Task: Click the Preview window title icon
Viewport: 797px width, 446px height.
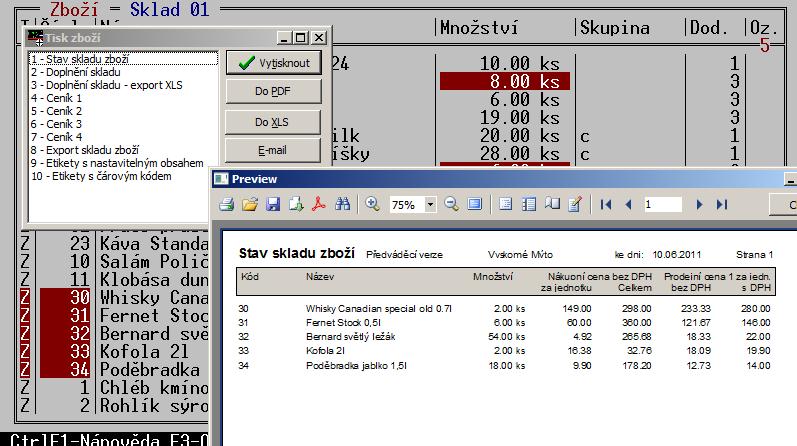Action: (x=221, y=179)
